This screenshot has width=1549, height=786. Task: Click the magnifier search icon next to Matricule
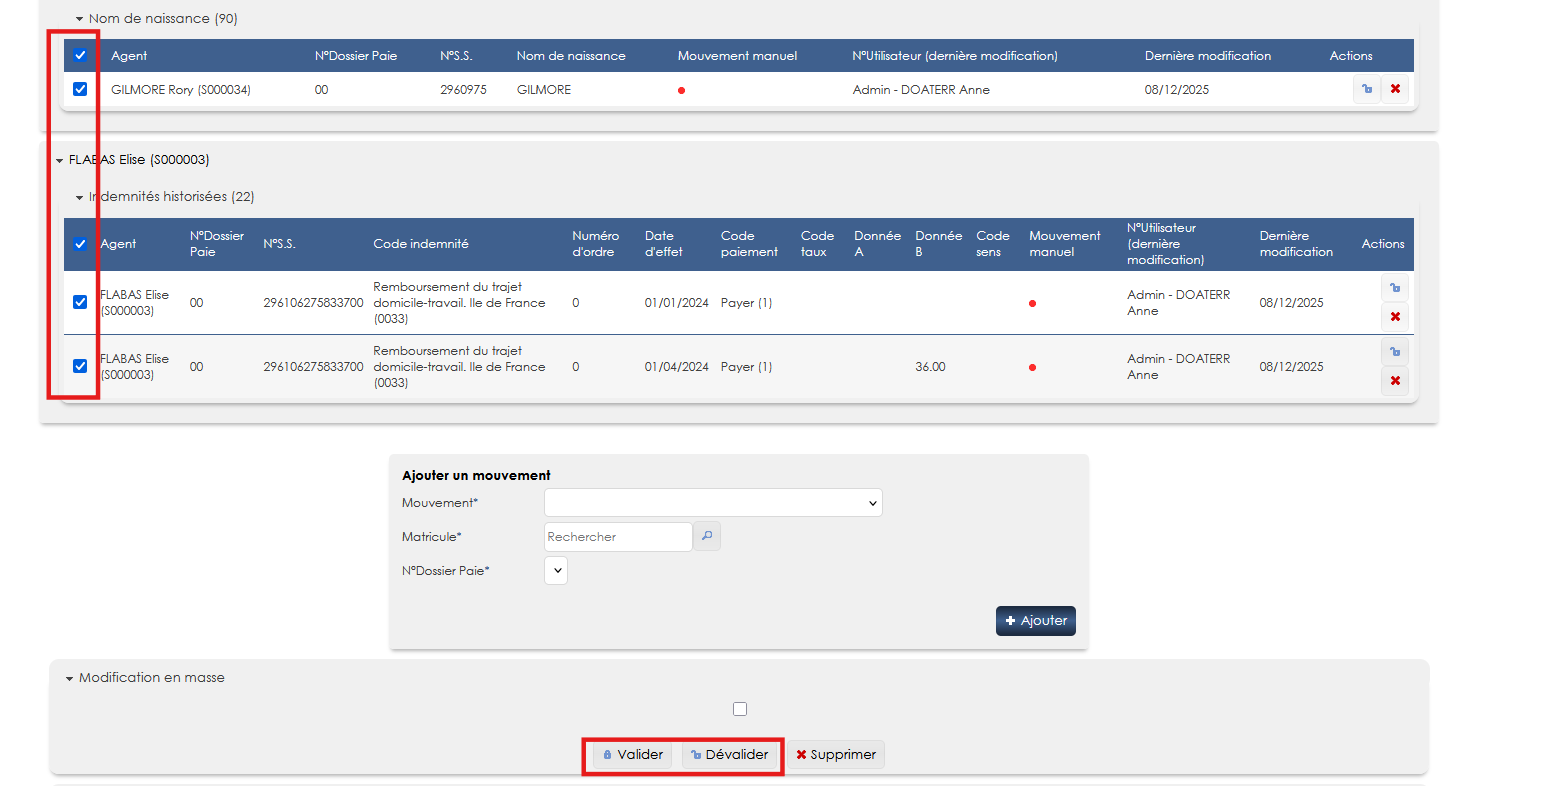[x=707, y=537]
